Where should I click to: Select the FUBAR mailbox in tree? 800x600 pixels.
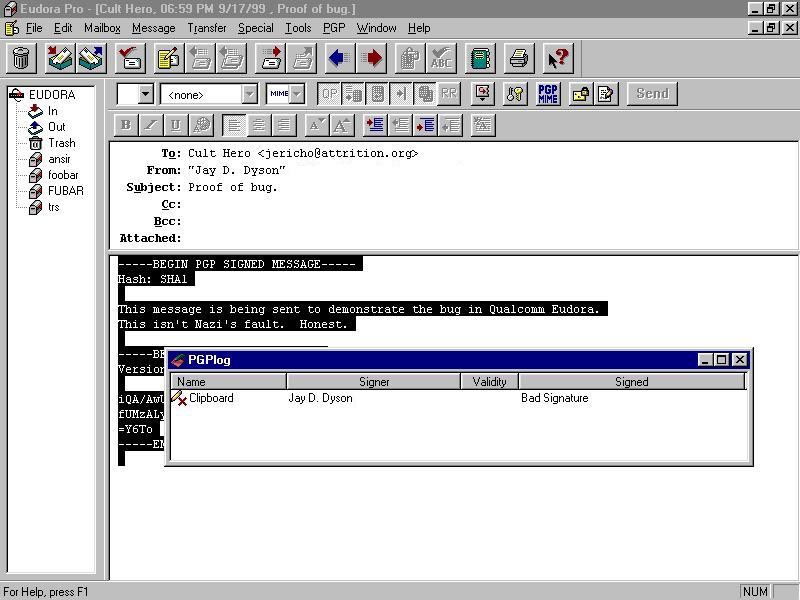coord(65,191)
